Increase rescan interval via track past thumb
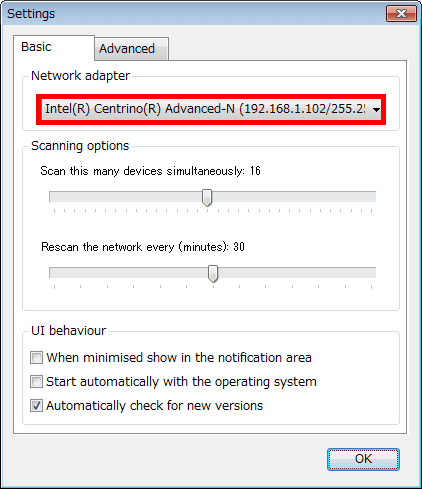422x489 pixels. click(297, 272)
